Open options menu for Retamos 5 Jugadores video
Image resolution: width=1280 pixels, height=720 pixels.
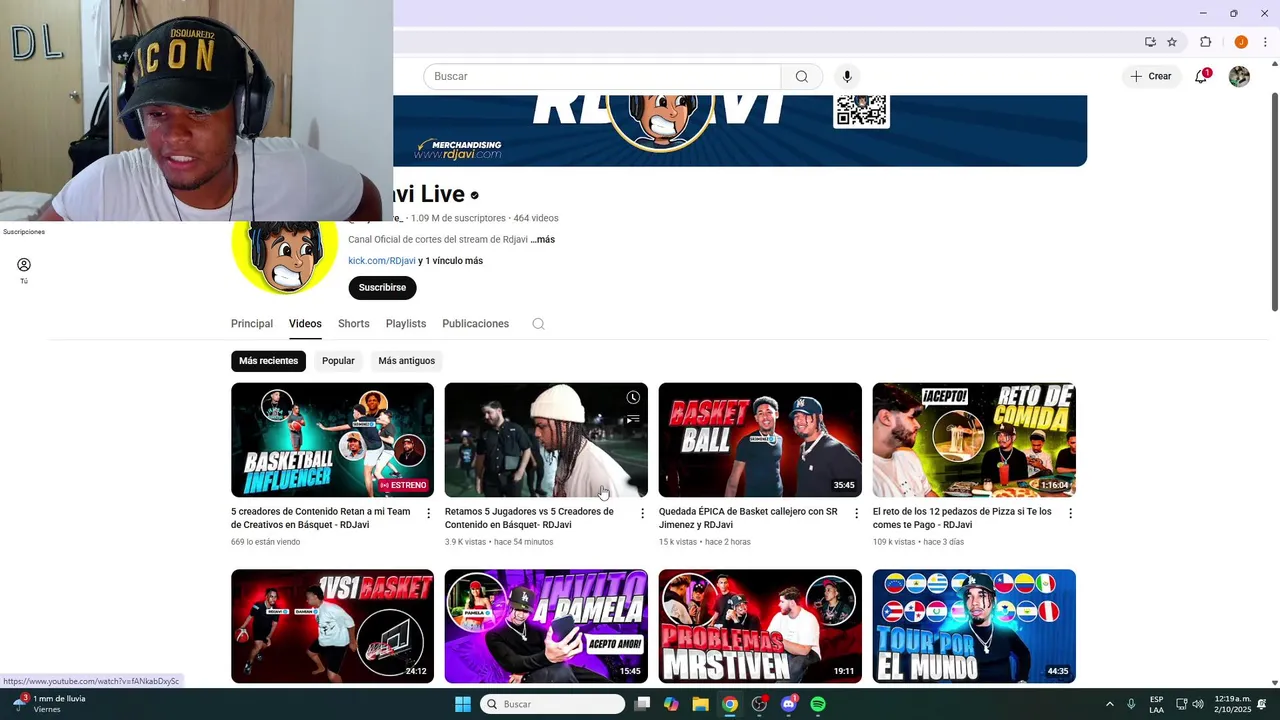point(643,513)
